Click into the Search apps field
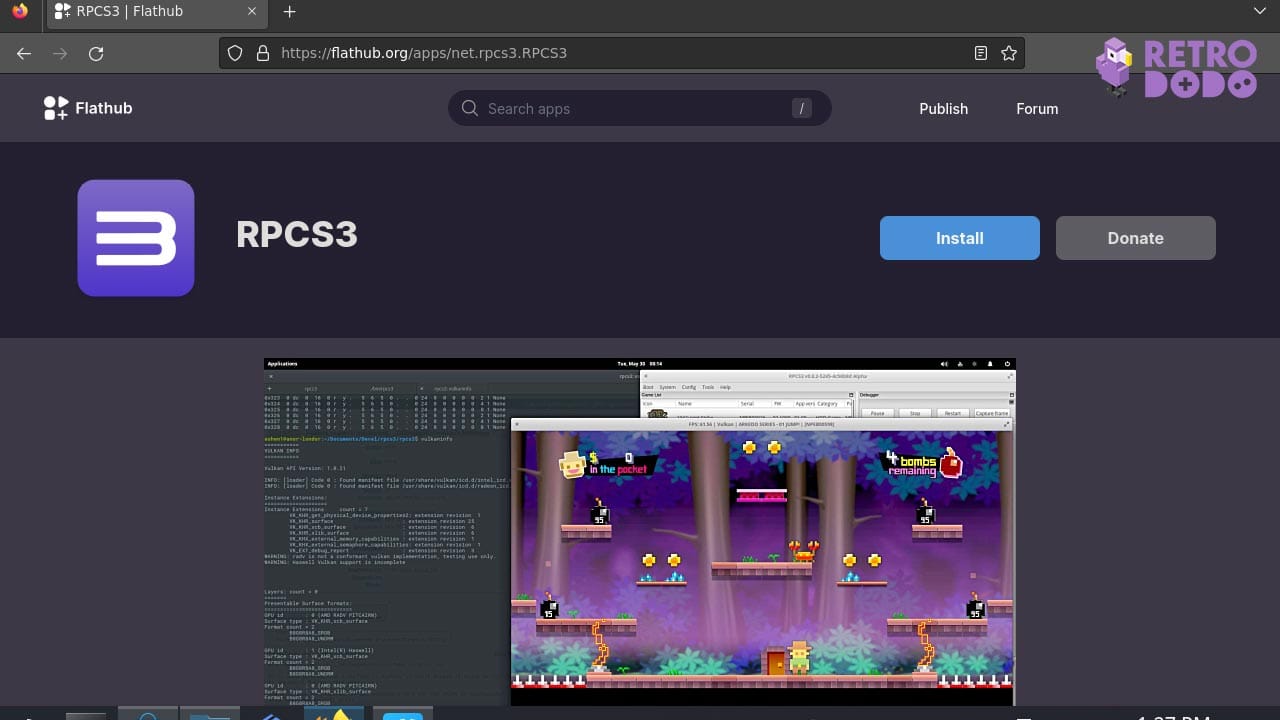 640,108
